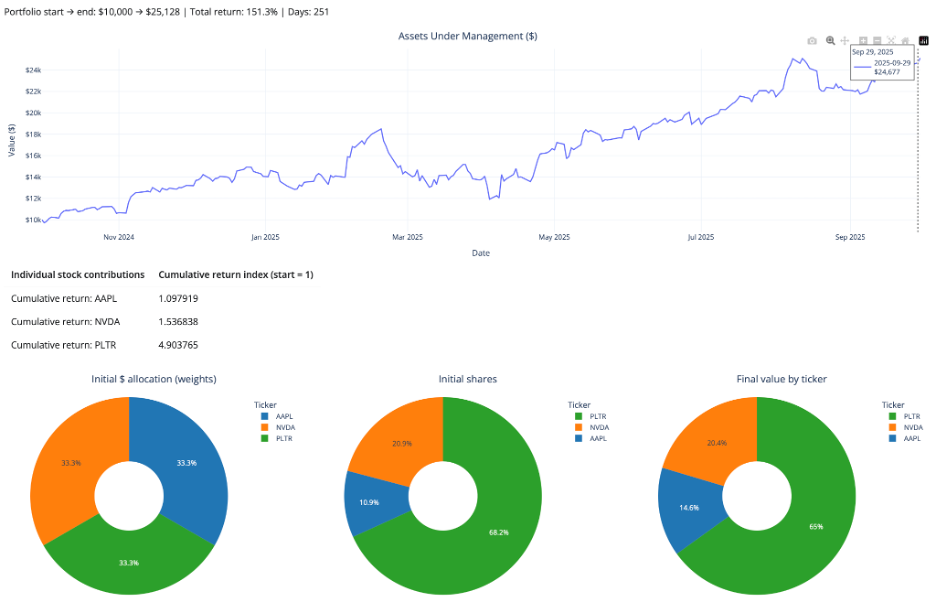Toggle AAPL in Initial $ allocation legend

pyautogui.click(x=282, y=415)
